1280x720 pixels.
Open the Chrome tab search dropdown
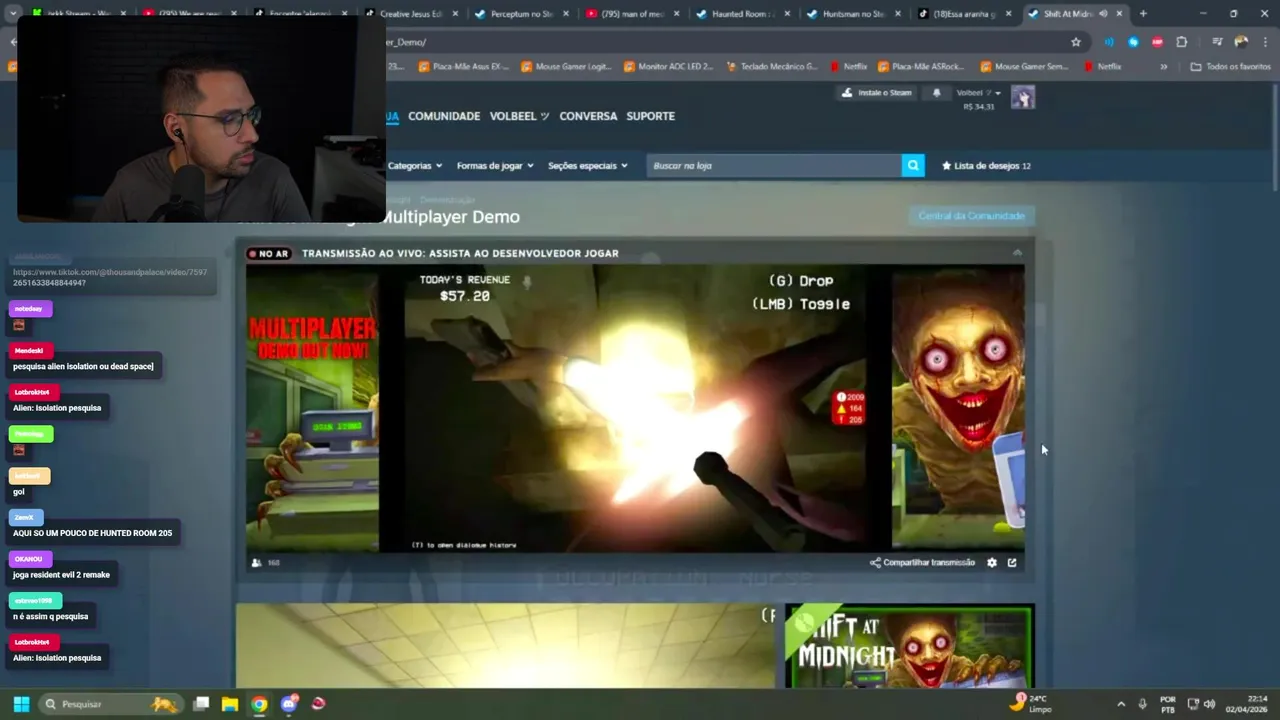coord(13,14)
